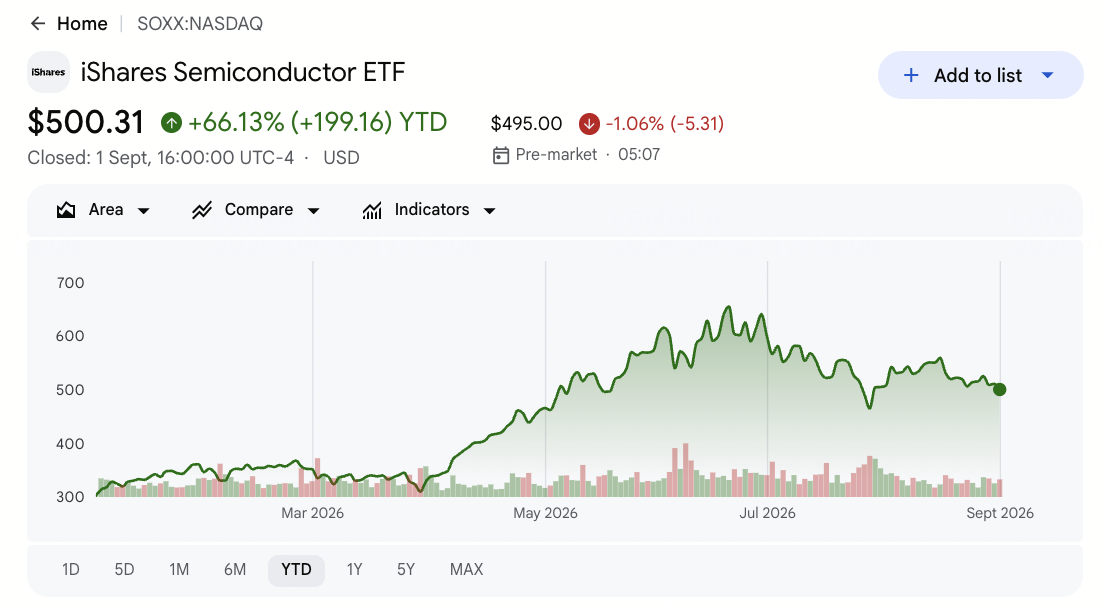This screenshot has width=1104, height=606.
Task: Click the iShares logo icon
Action: click(x=49, y=72)
